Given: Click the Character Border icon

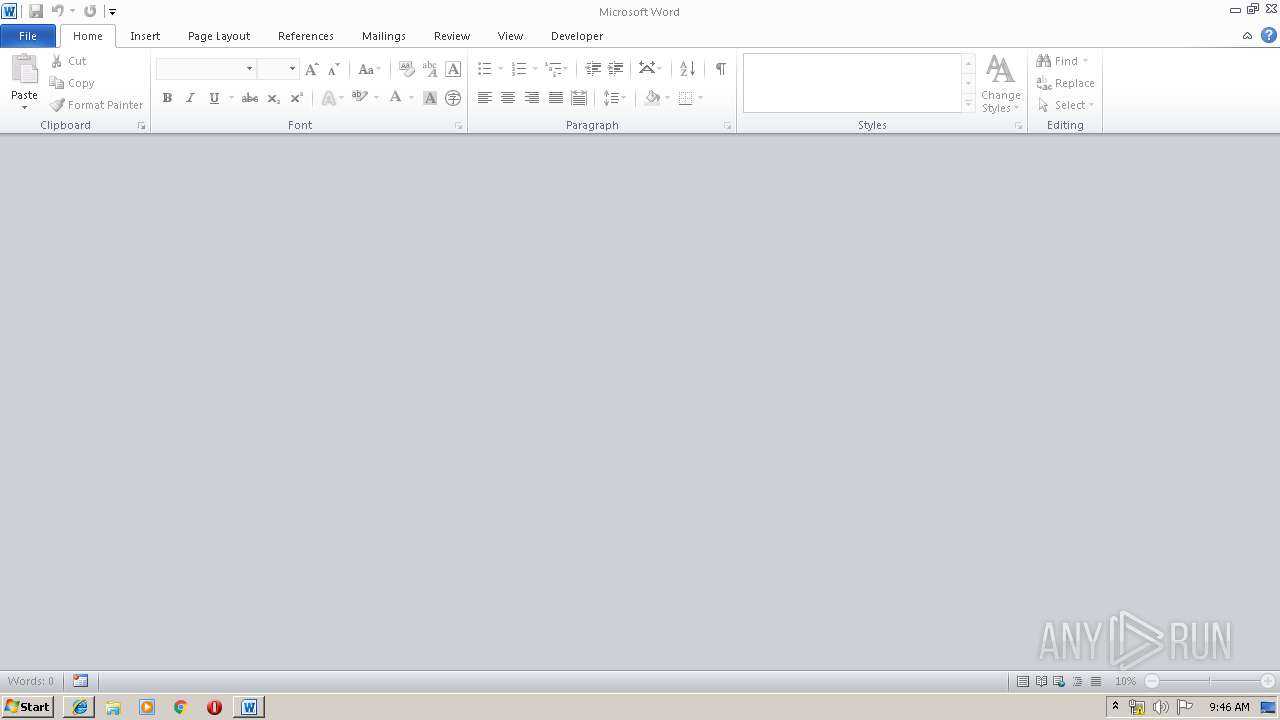Looking at the screenshot, I should [x=453, y=69].
